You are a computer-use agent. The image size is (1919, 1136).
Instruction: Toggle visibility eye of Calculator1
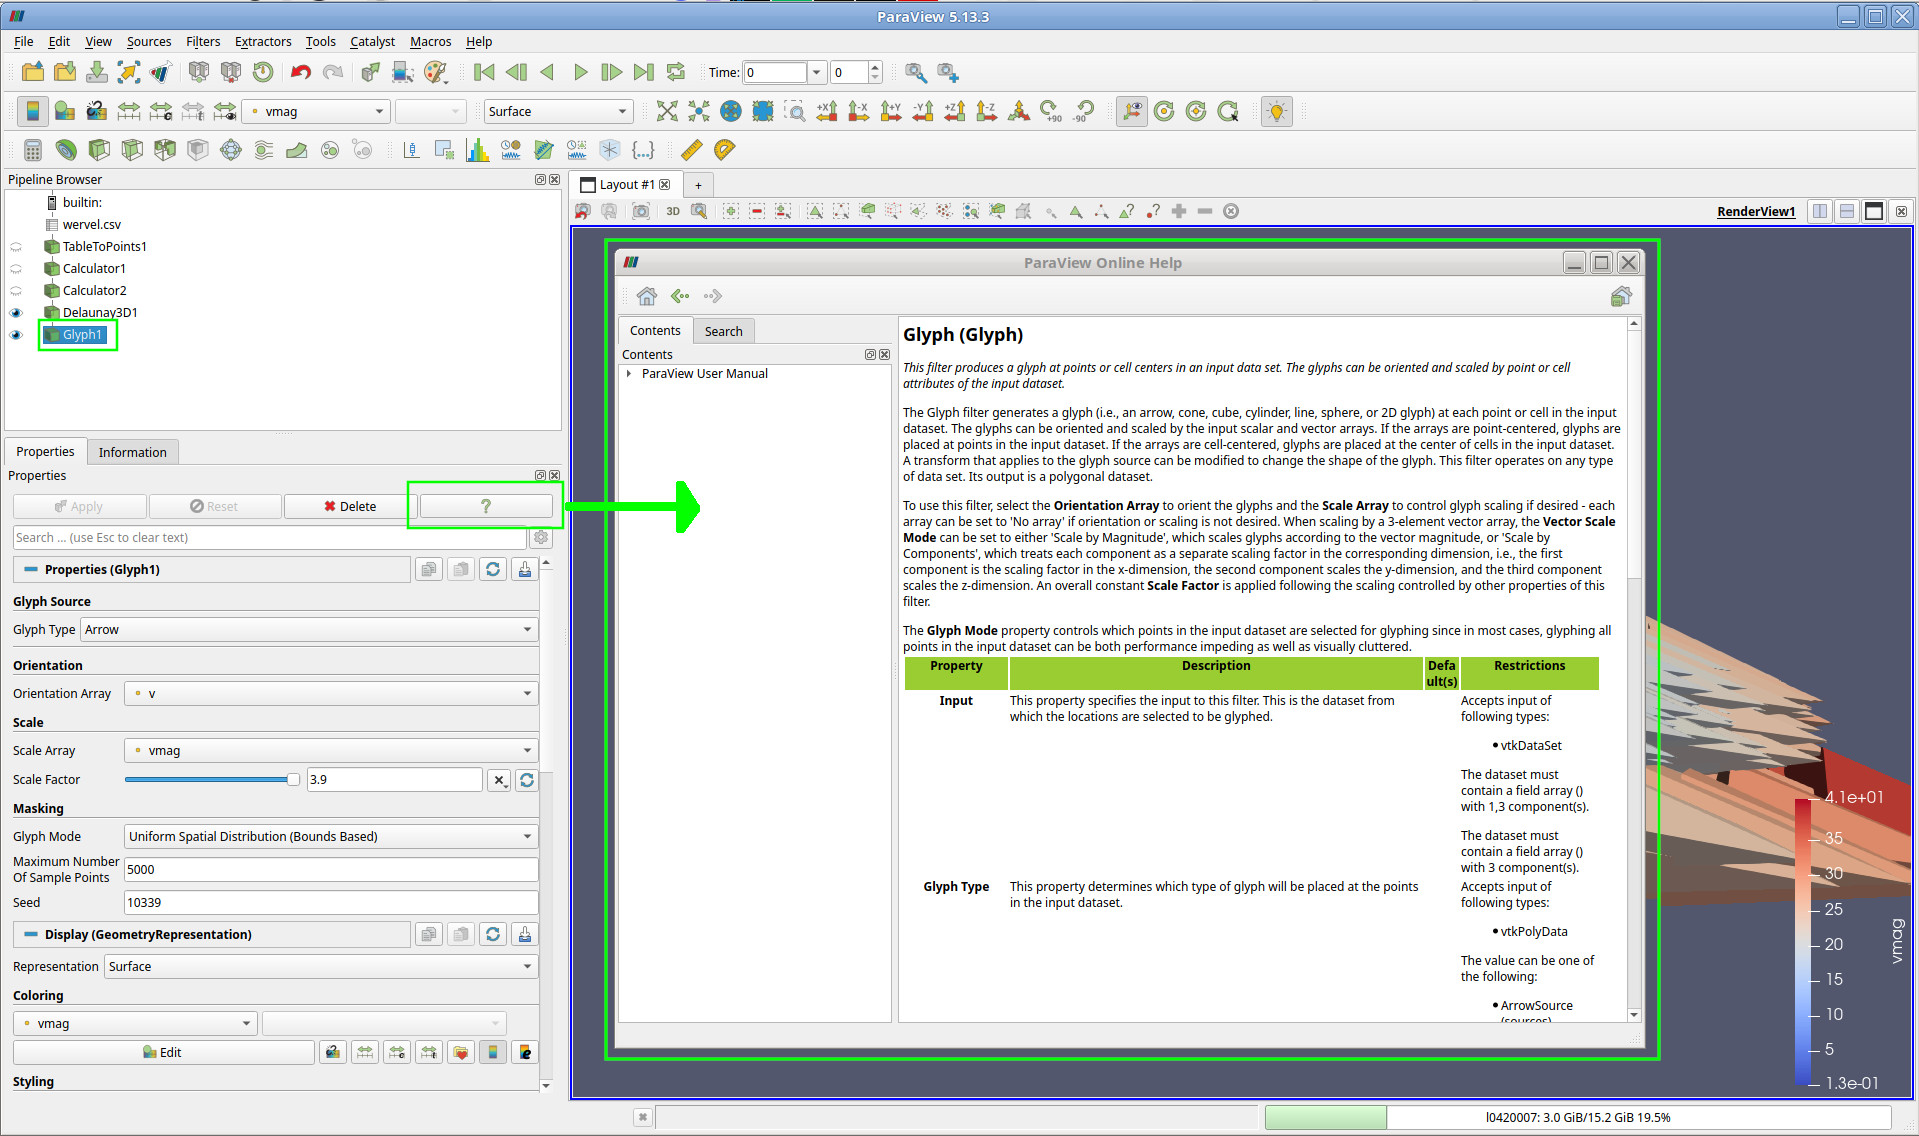click(16, 269)
